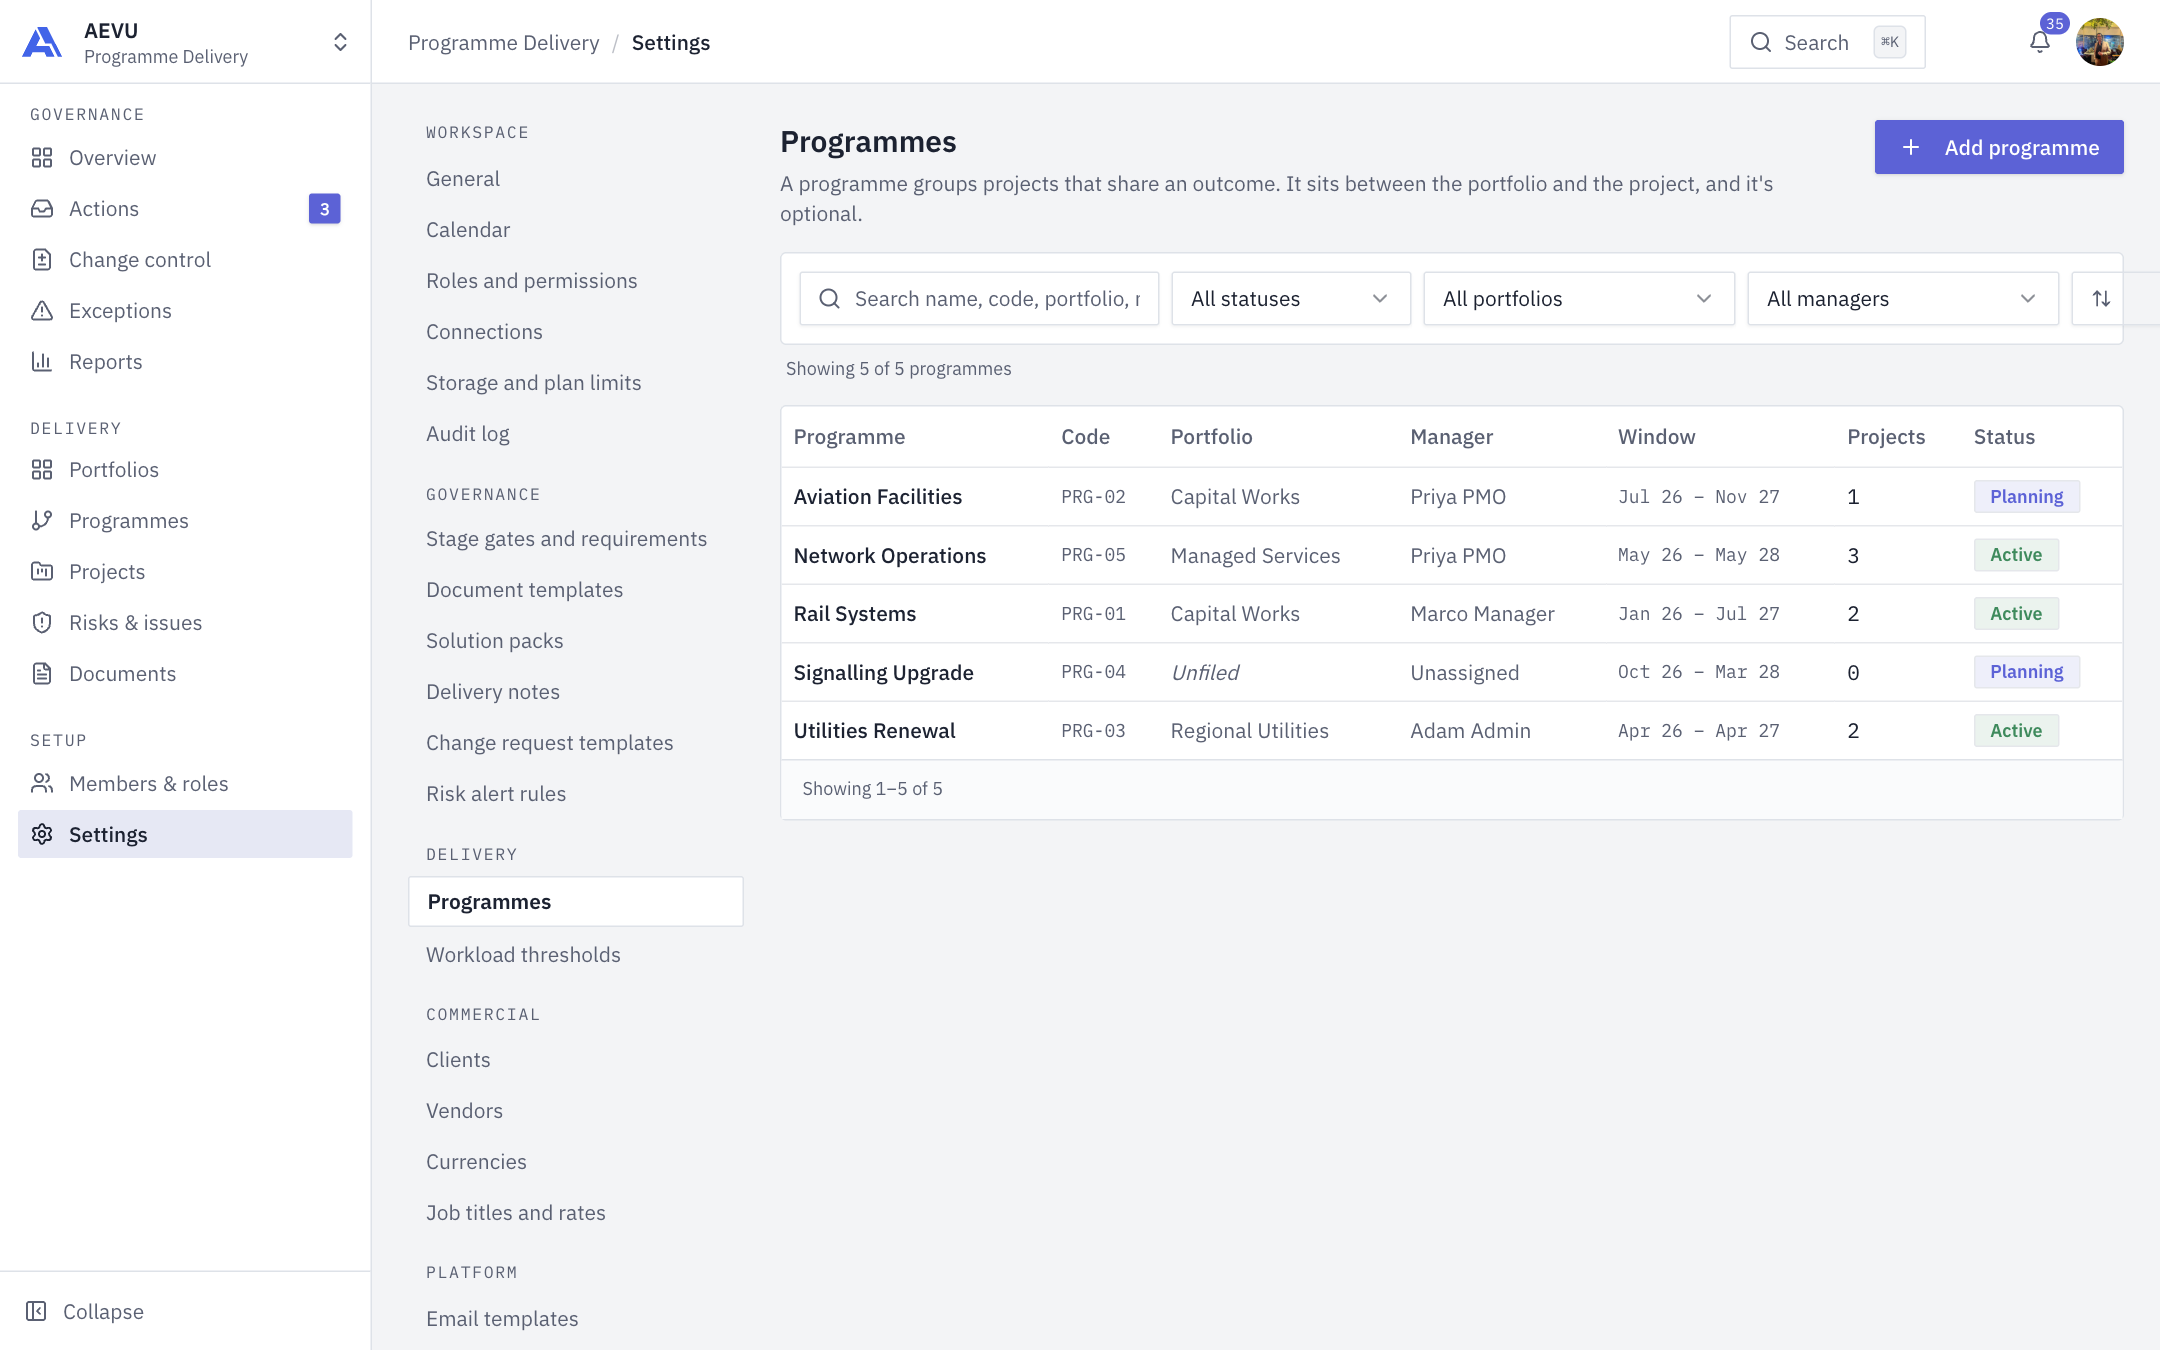Open Stage gates and requirements settings

(x=566, y=539)
